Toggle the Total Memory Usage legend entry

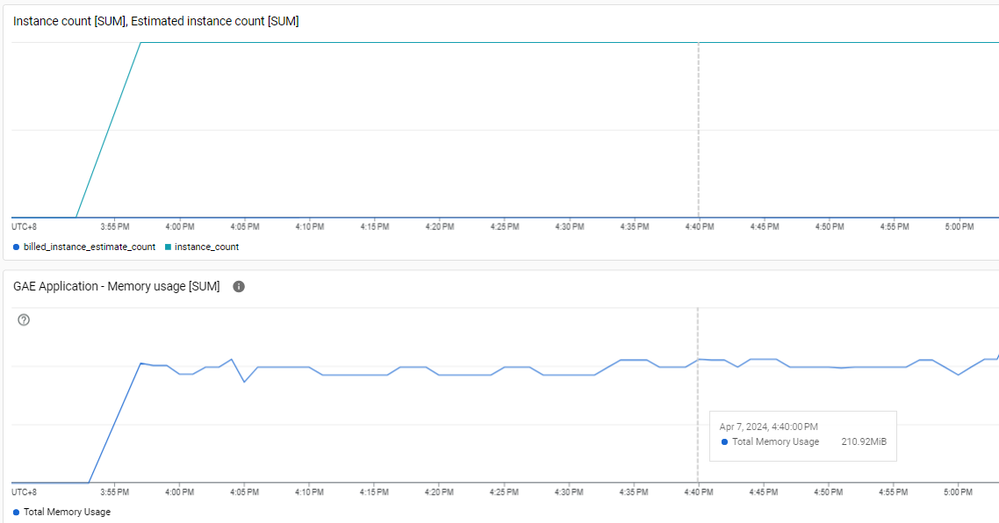(62, 512)
